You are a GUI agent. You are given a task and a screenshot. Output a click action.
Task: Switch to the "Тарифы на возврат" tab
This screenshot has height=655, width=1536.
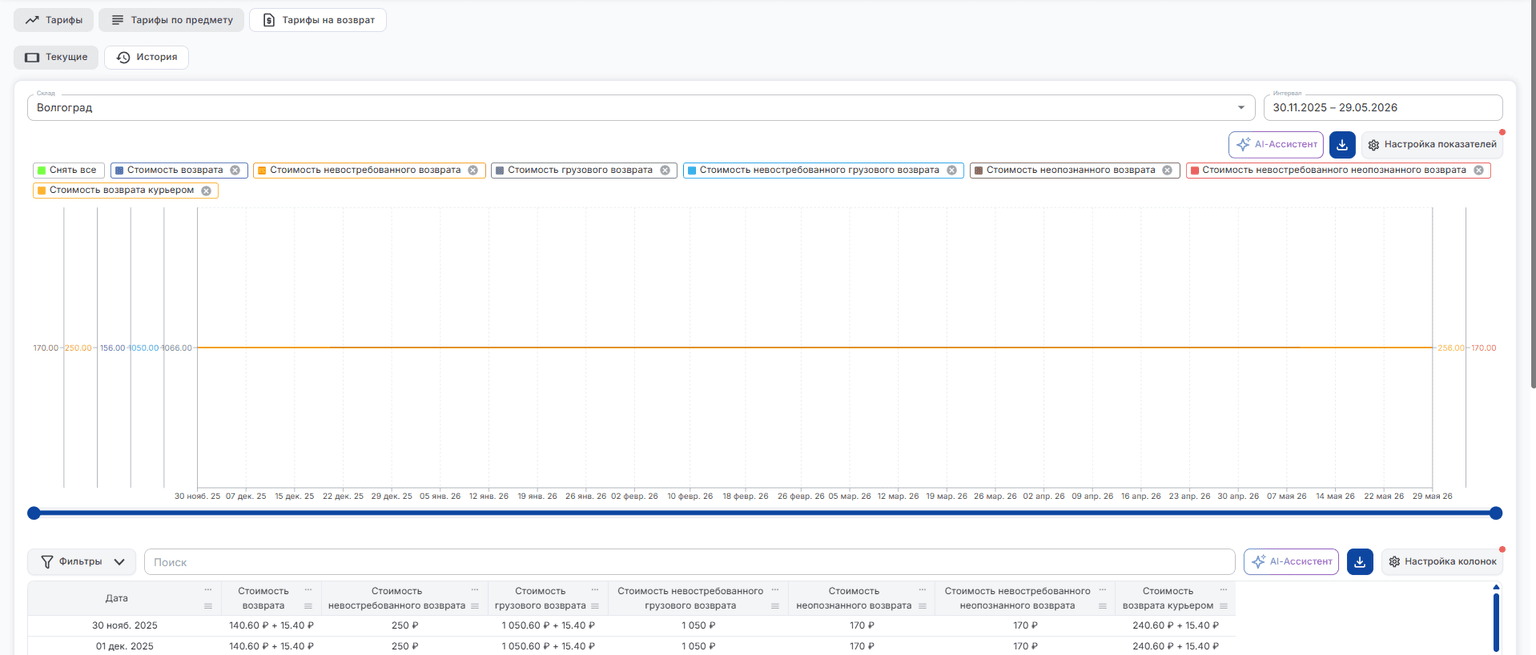pos(318,20)
